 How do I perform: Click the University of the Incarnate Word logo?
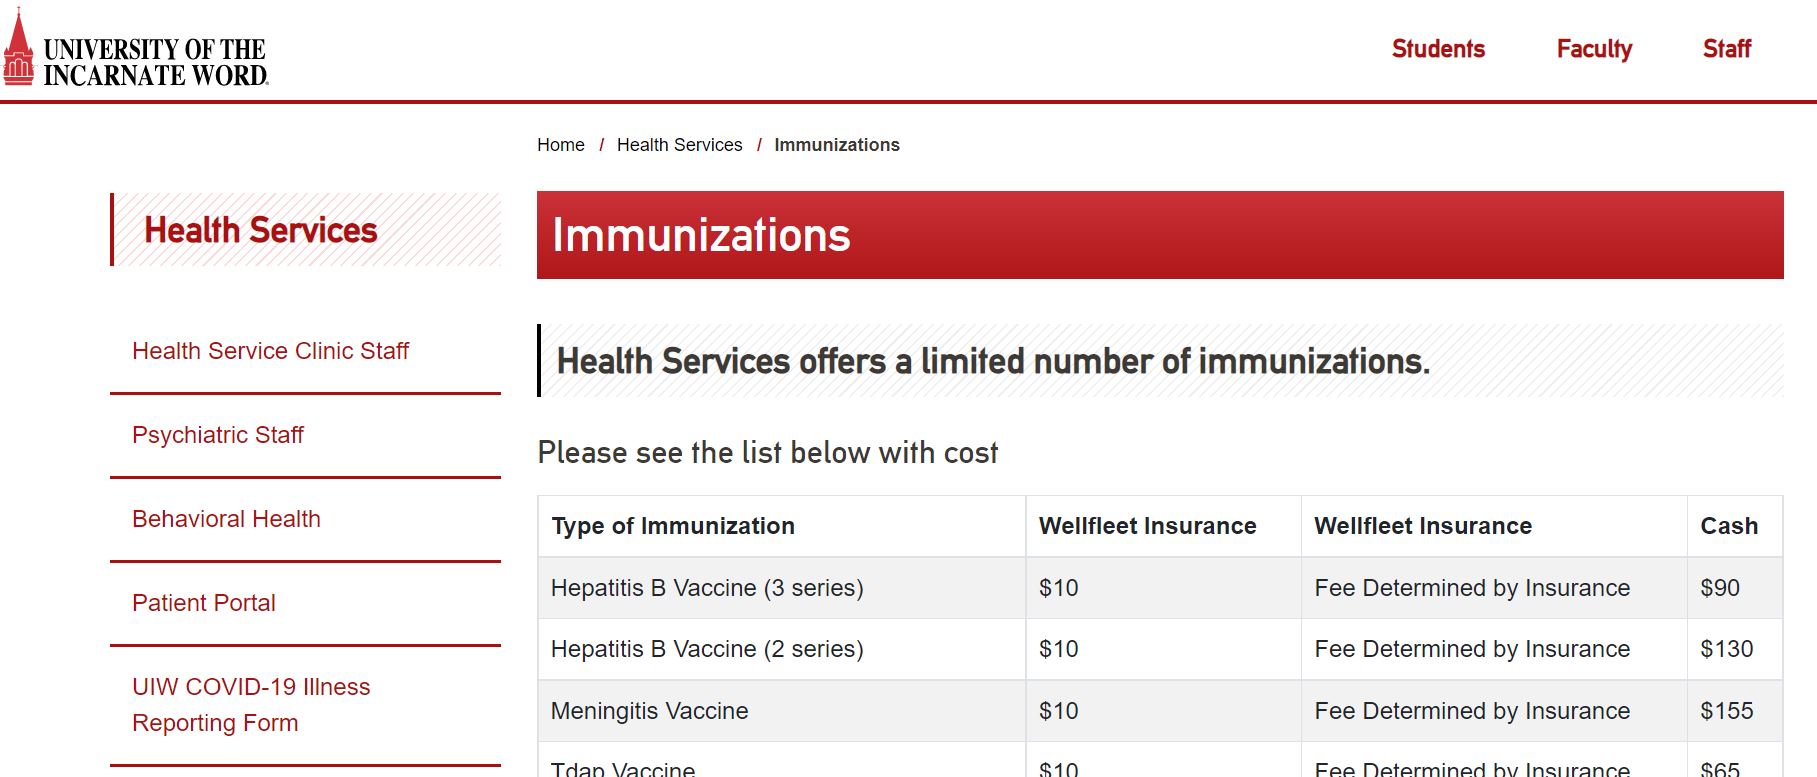(136, 49)
